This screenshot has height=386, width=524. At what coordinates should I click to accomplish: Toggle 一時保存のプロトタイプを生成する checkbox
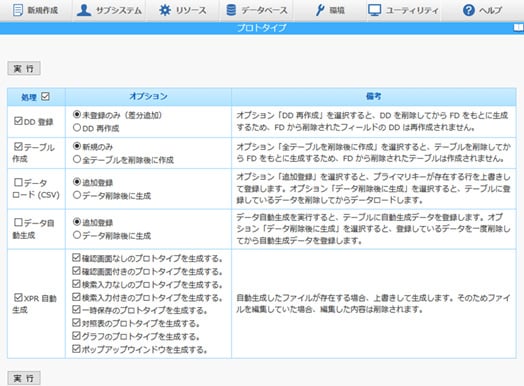pyautogui.click(x=77, y=309)
